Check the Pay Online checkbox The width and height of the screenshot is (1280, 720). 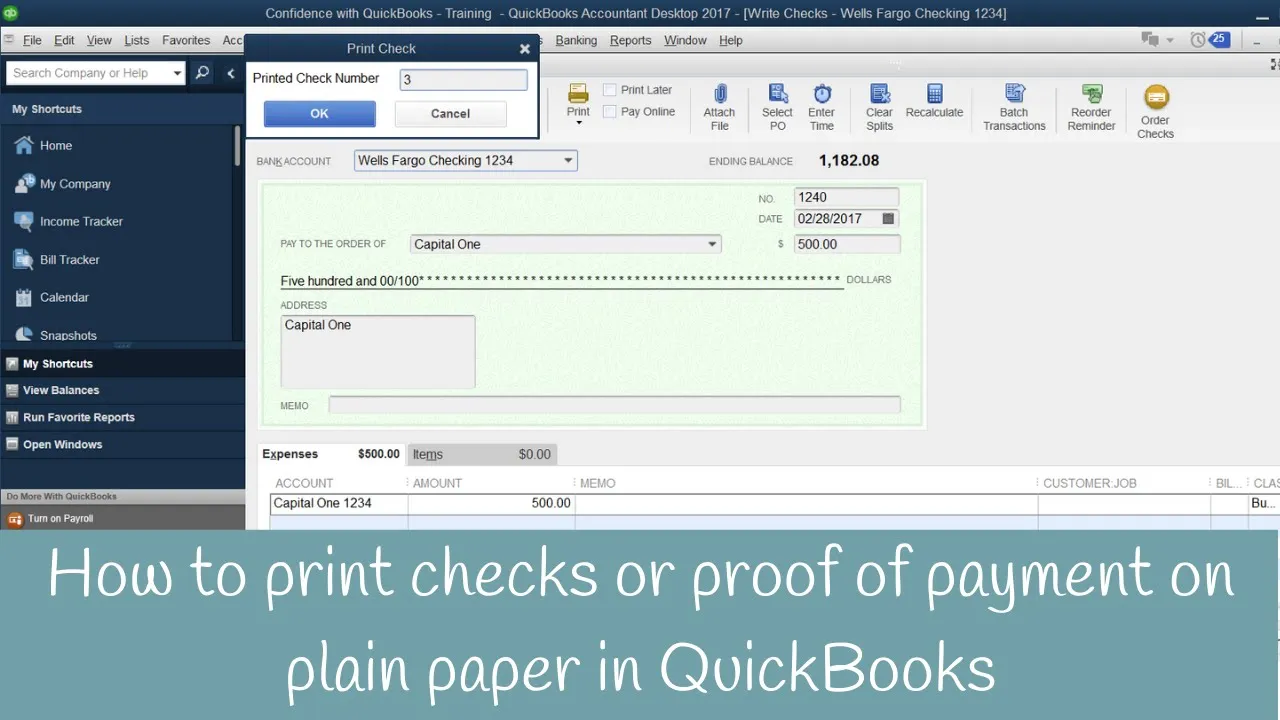tap(610, 112)
